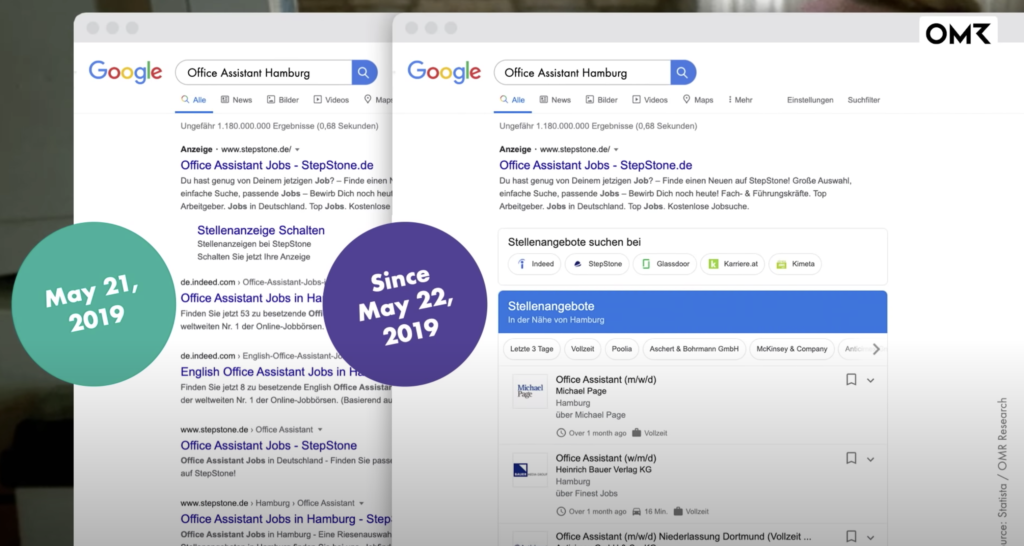Open dropdown beside stepstone.de › Hamburg › Office Assistant
Image resolution: width=1024 pixels, height=546 pixels.
pyautogui.click(x=361, y=504)
